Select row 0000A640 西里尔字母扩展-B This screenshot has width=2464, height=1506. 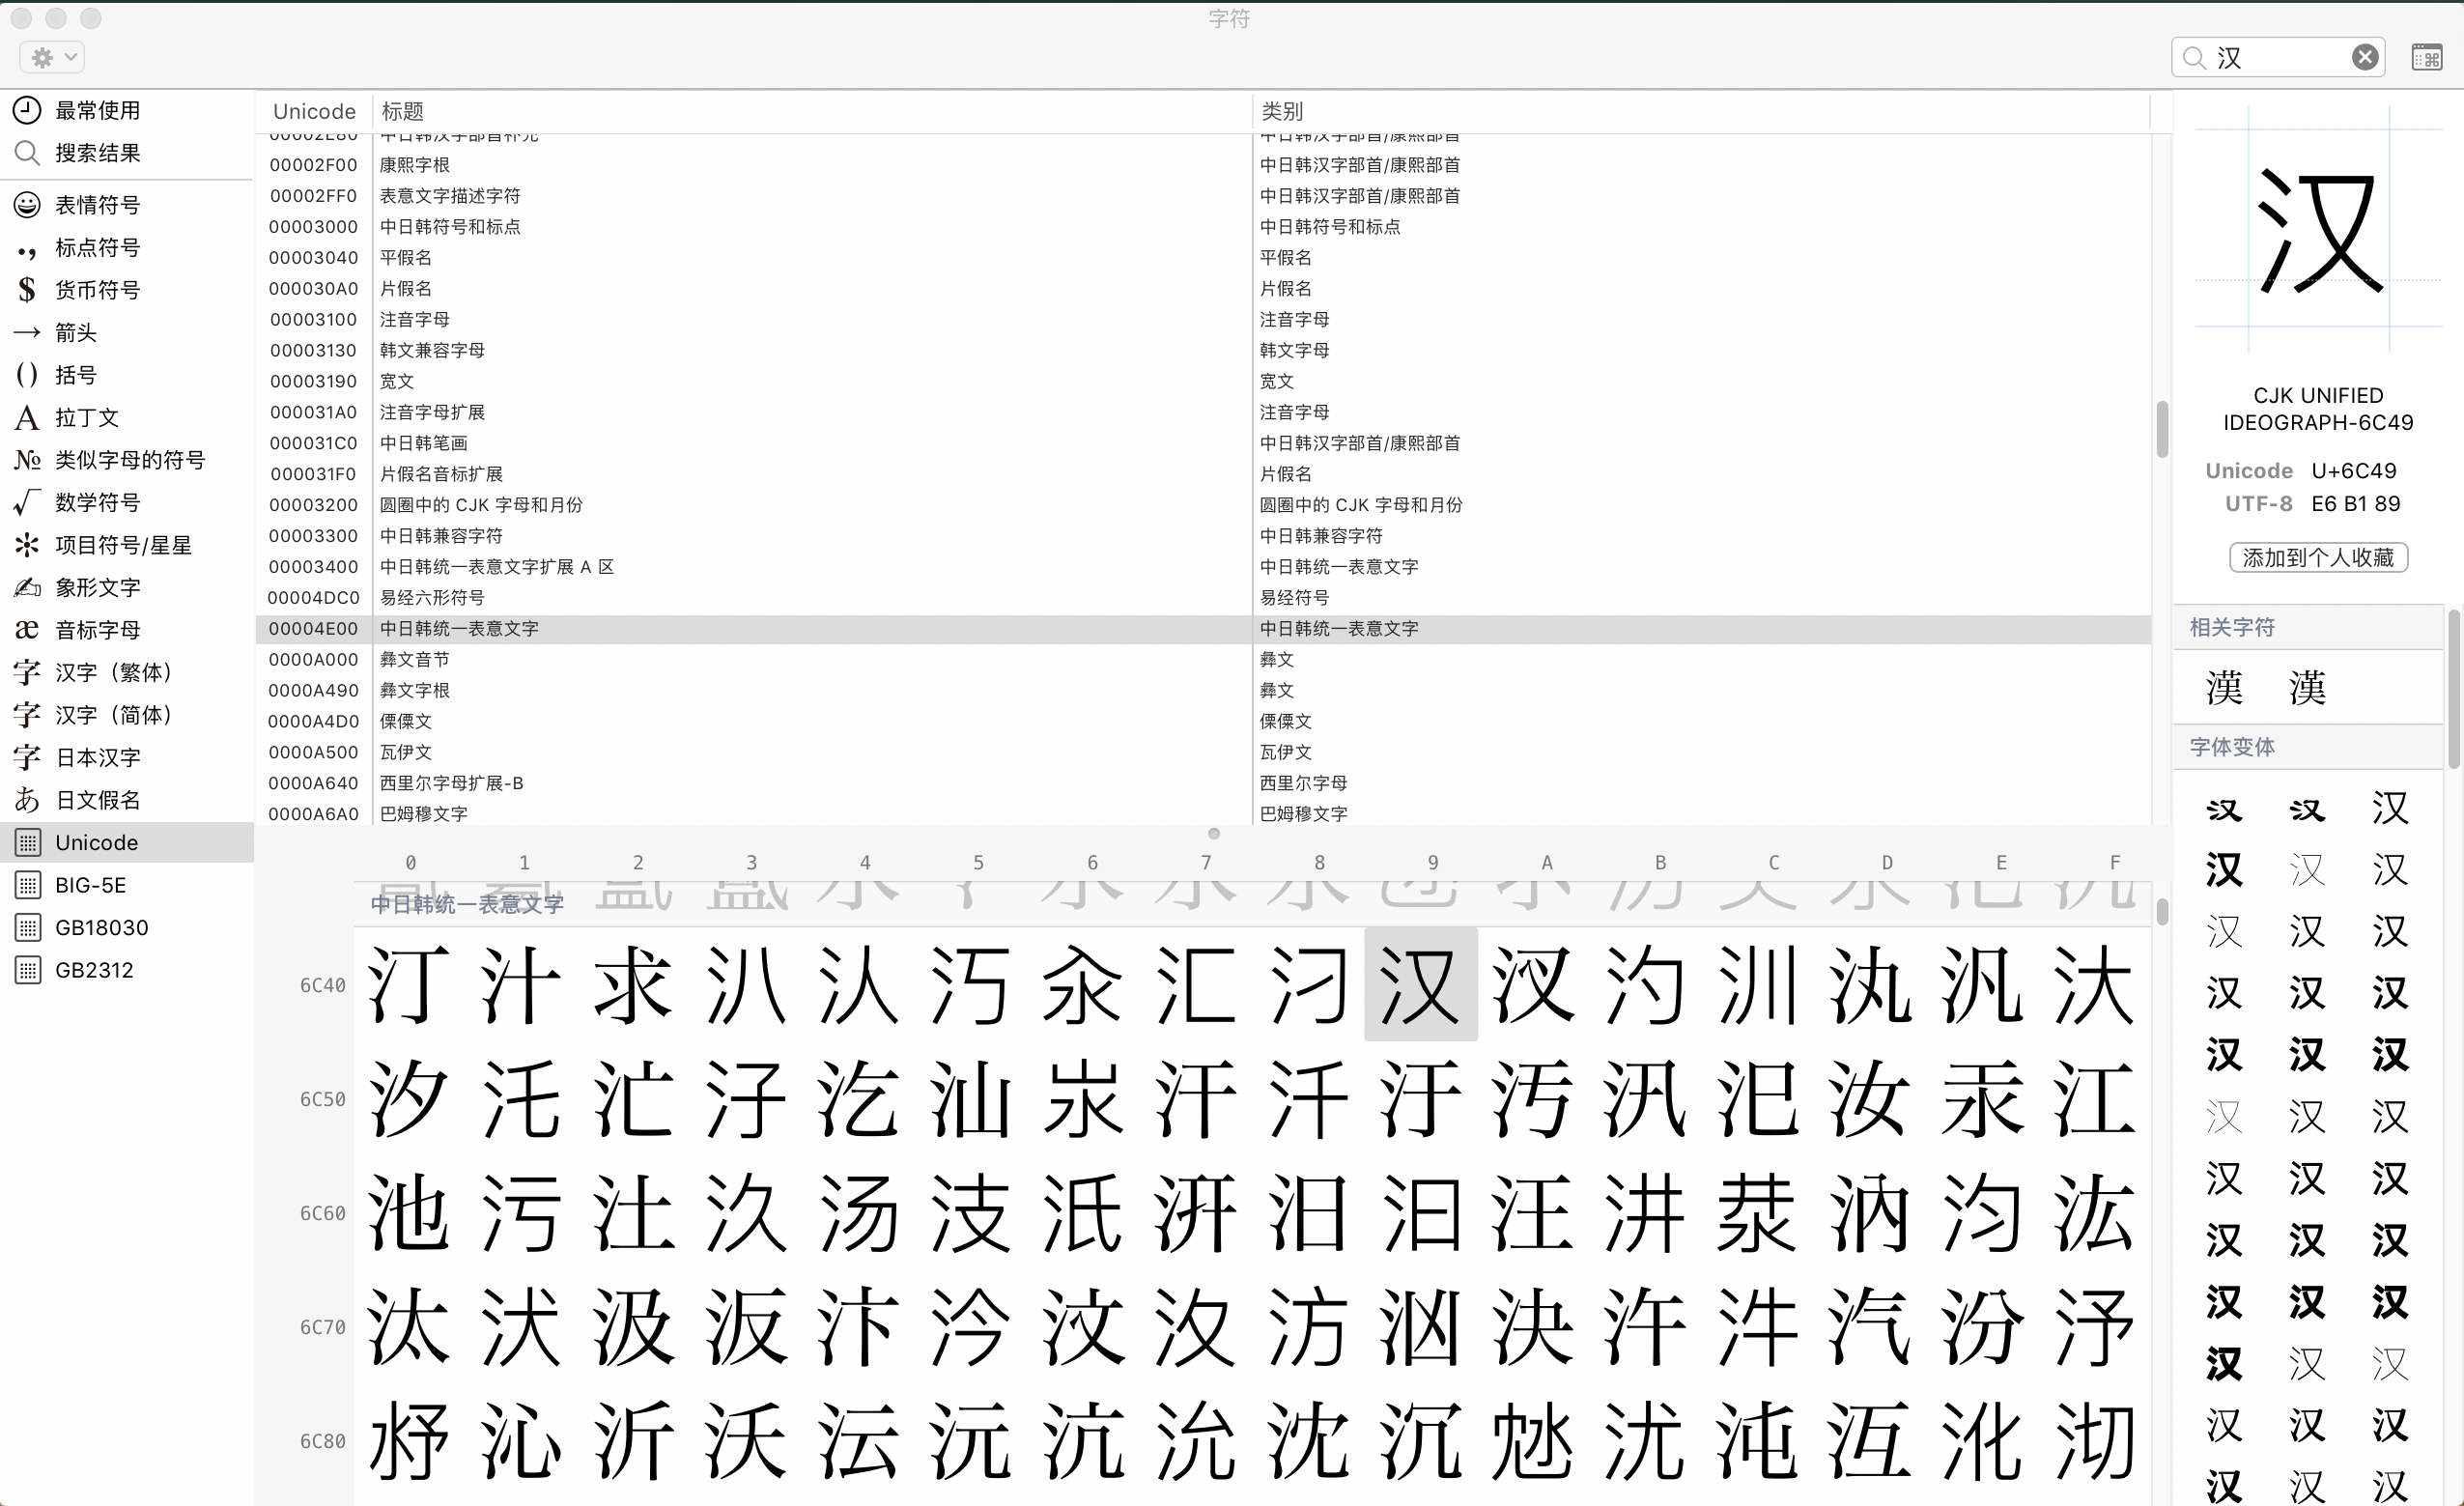[1204, 783]
